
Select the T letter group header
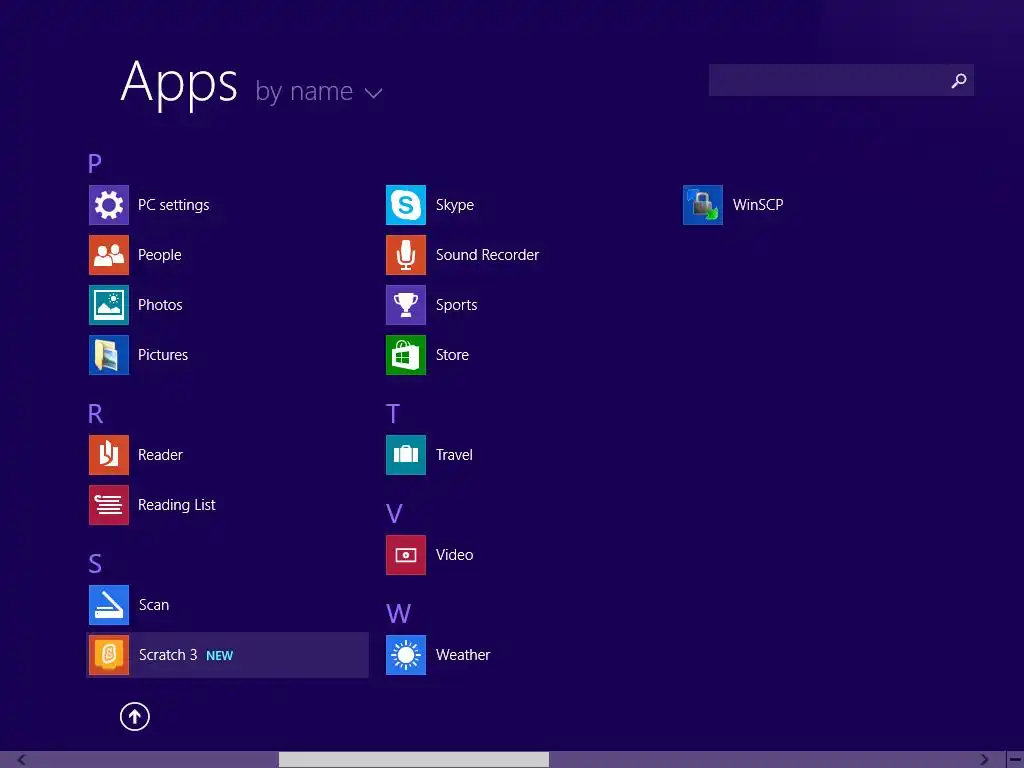point(392,413)
